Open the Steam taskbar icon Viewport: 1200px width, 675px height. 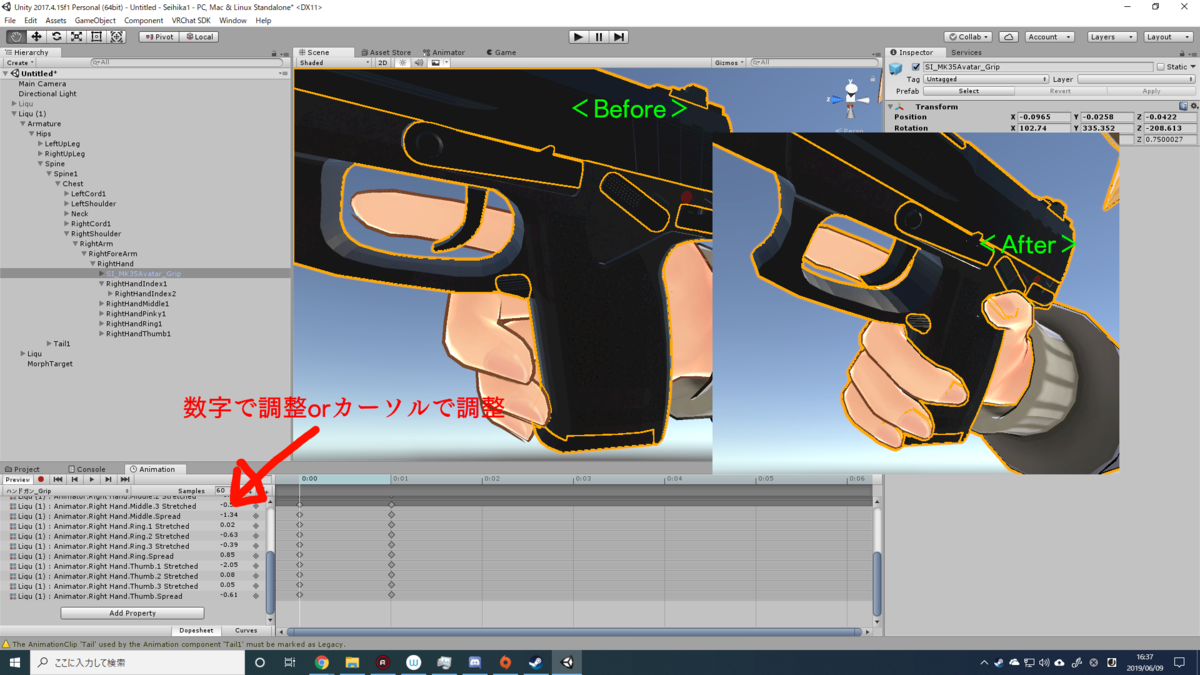point(536,662)
